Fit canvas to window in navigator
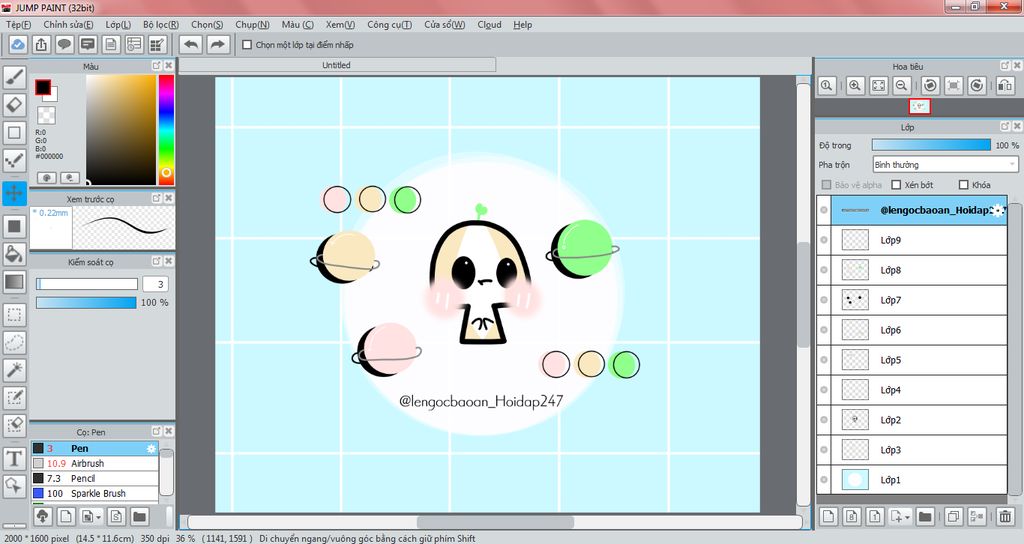This screenshot has width=1024, height=544. pyautogui.click(x=878, y=86)
